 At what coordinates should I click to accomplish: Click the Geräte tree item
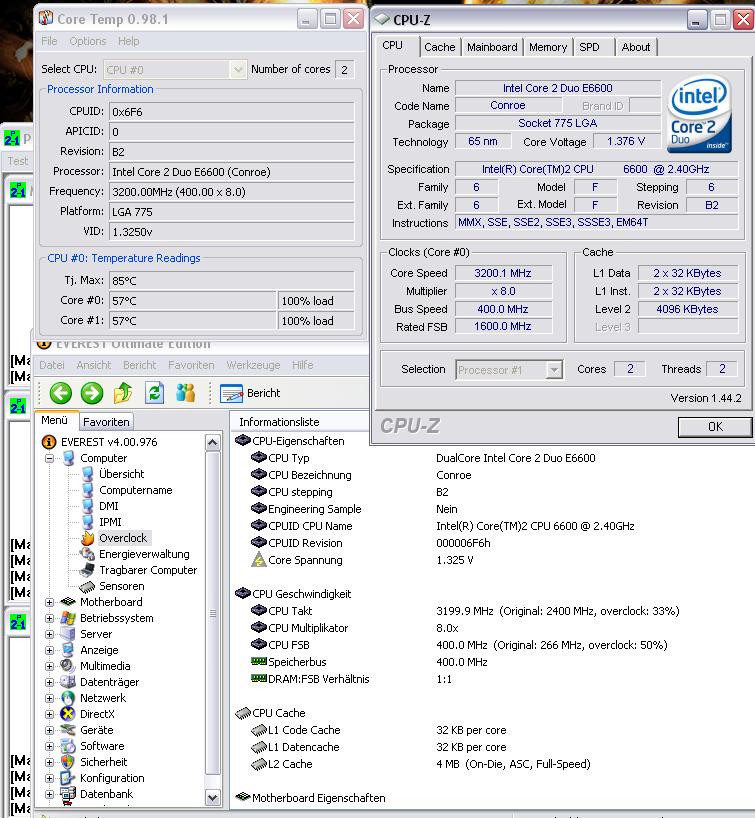97,730
